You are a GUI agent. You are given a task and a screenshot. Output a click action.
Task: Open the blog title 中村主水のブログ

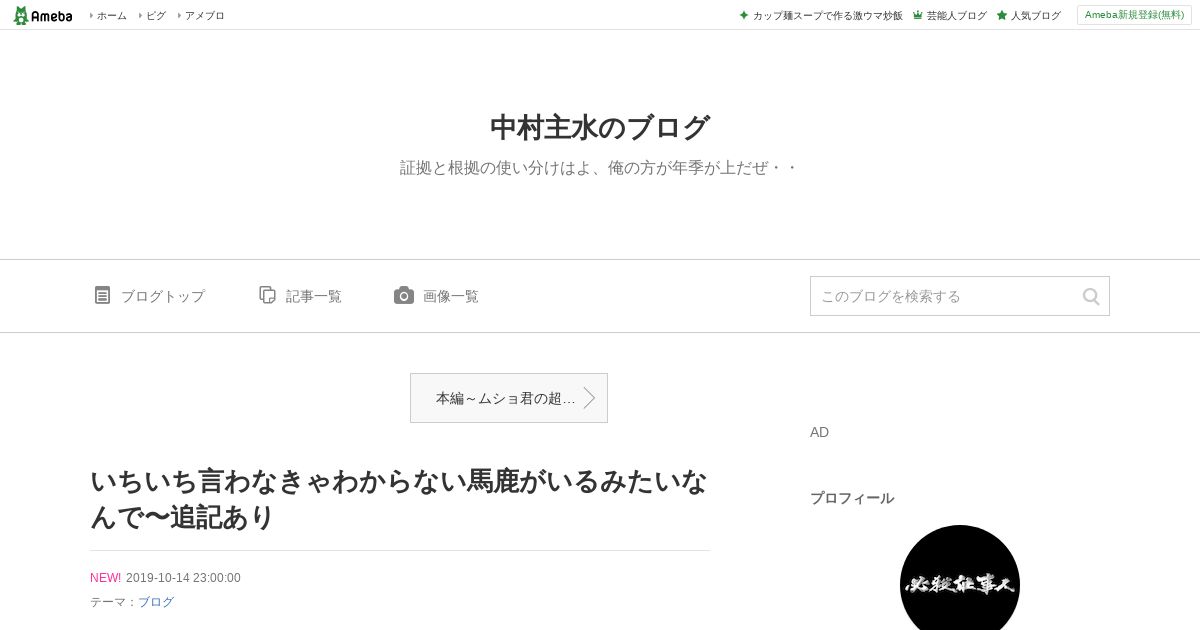(600, 128)
